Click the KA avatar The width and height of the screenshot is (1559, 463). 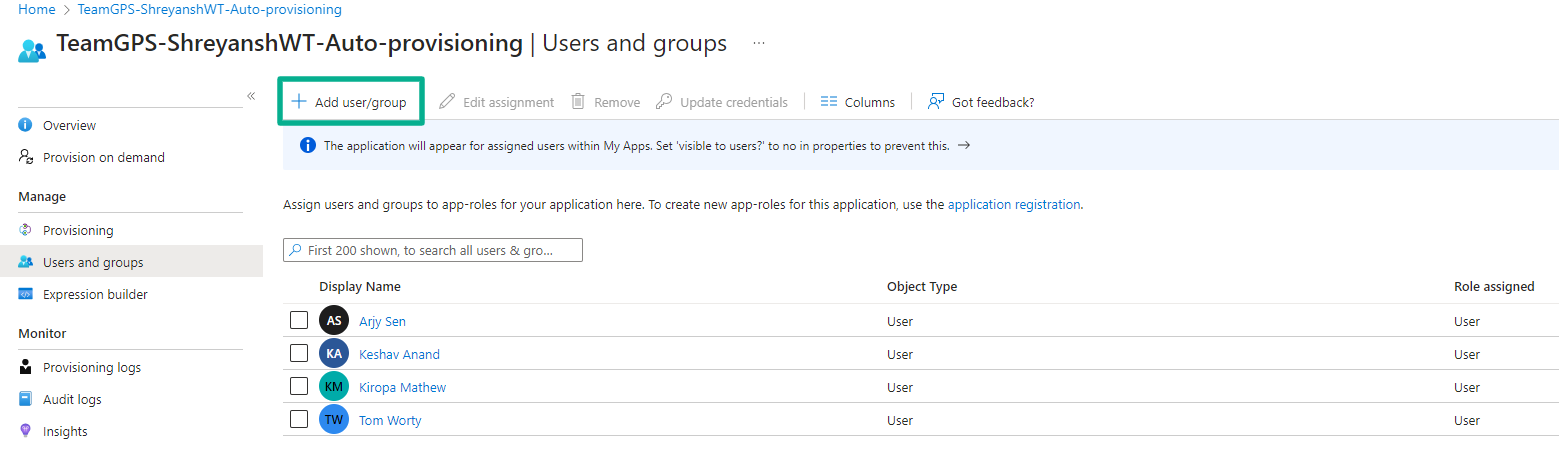coord(334,354)
